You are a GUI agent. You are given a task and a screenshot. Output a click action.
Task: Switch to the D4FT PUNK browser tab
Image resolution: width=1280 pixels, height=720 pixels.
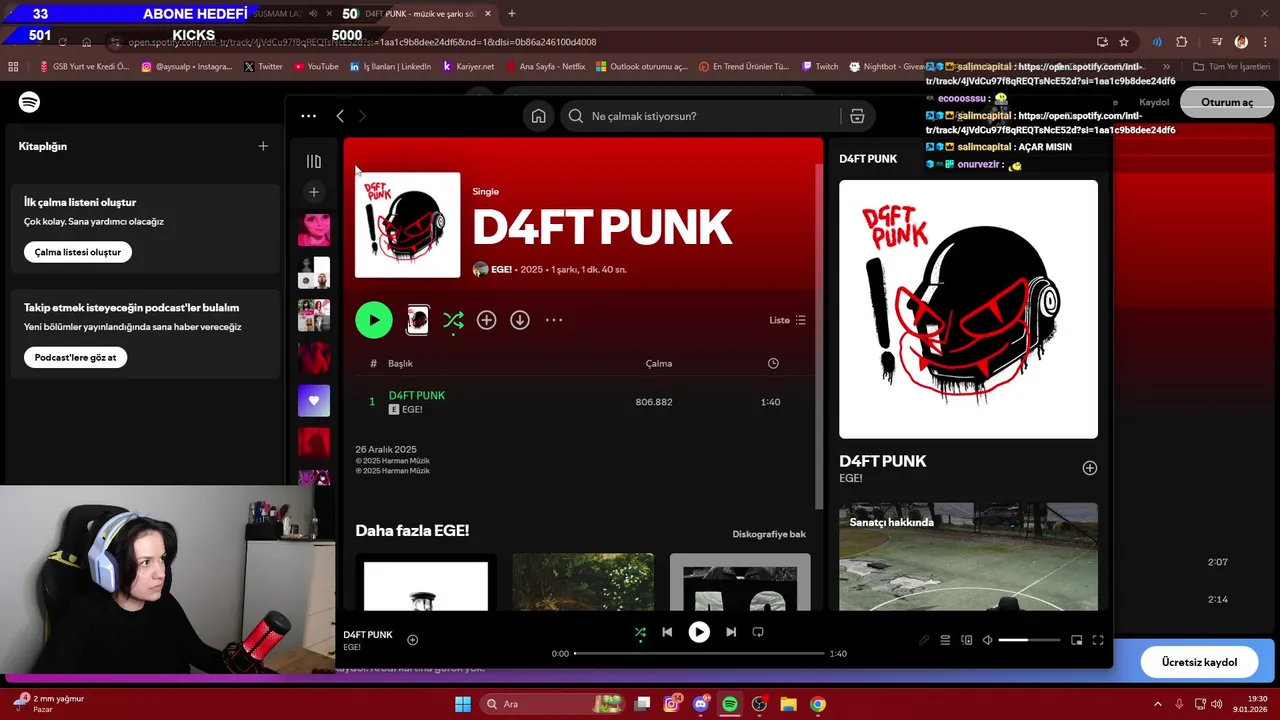420,14
